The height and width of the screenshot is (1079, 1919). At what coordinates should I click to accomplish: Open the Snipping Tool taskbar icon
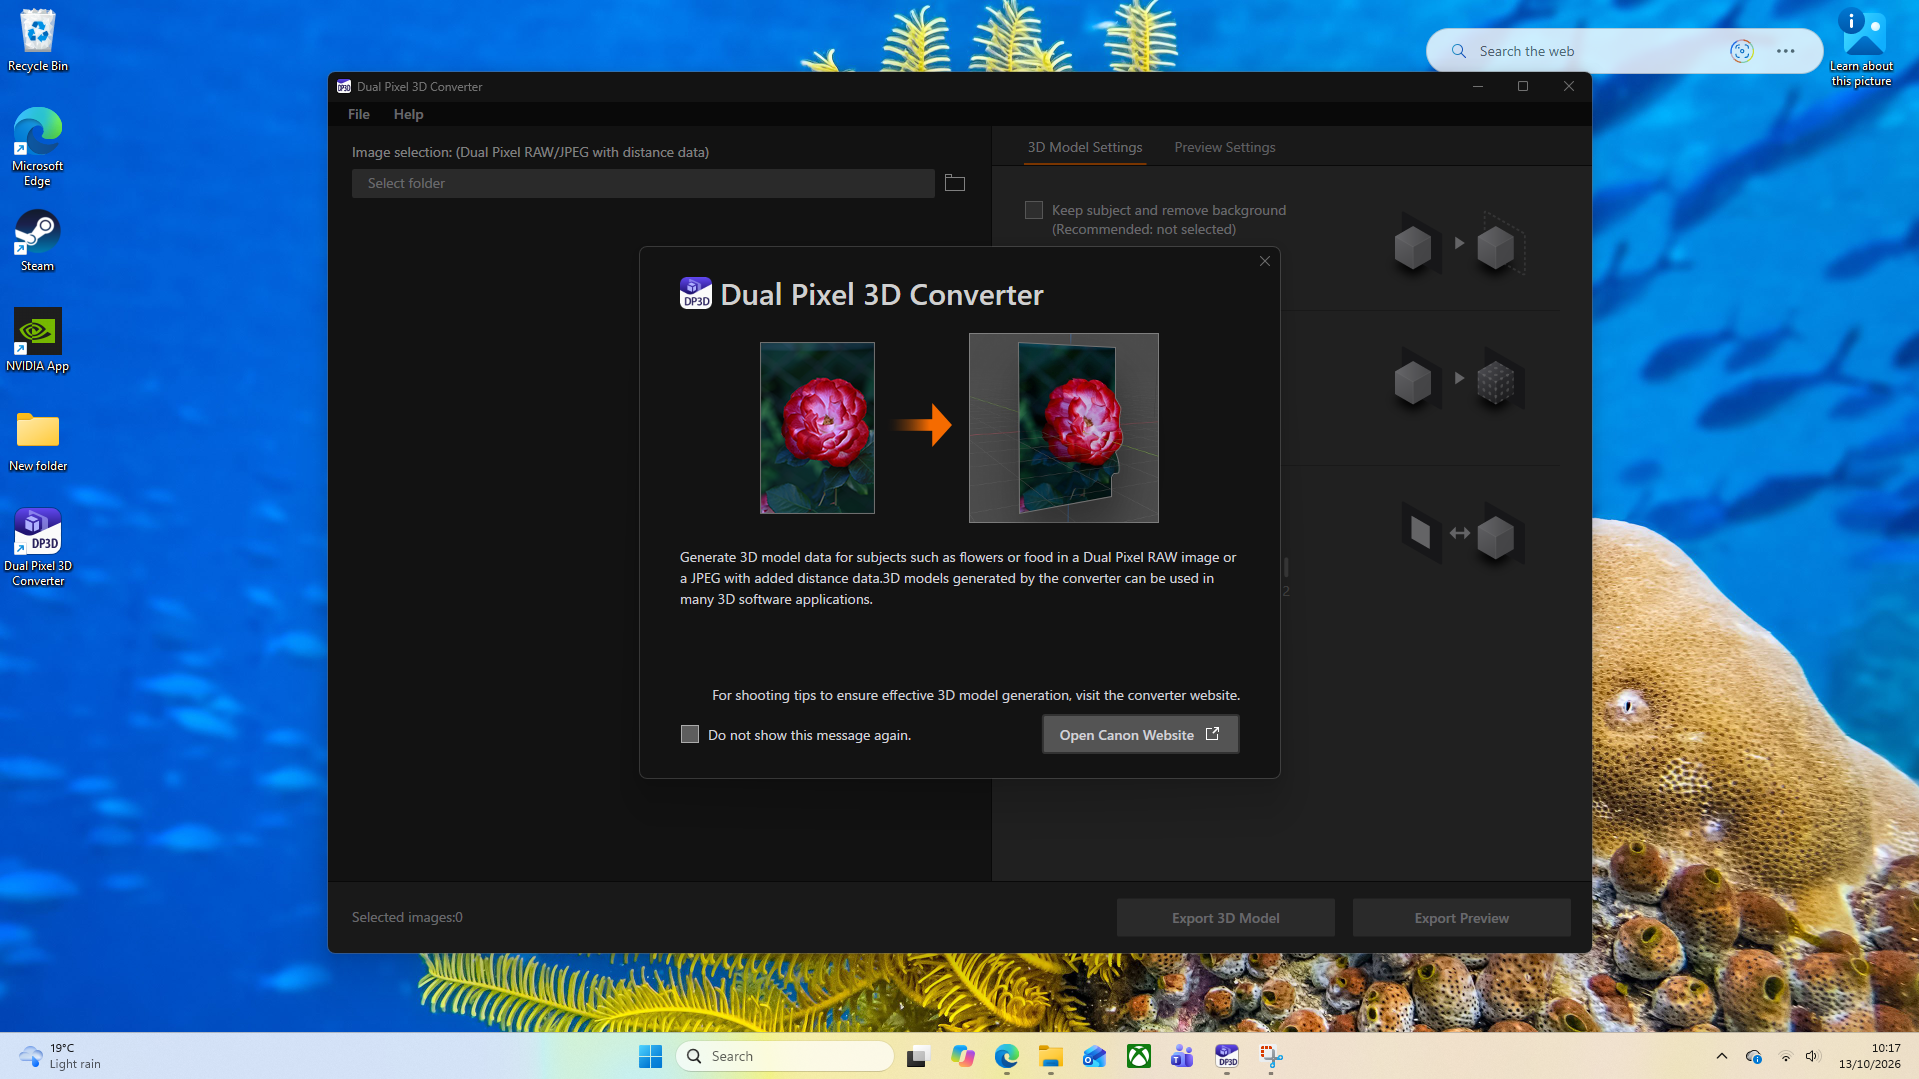1270,1056
